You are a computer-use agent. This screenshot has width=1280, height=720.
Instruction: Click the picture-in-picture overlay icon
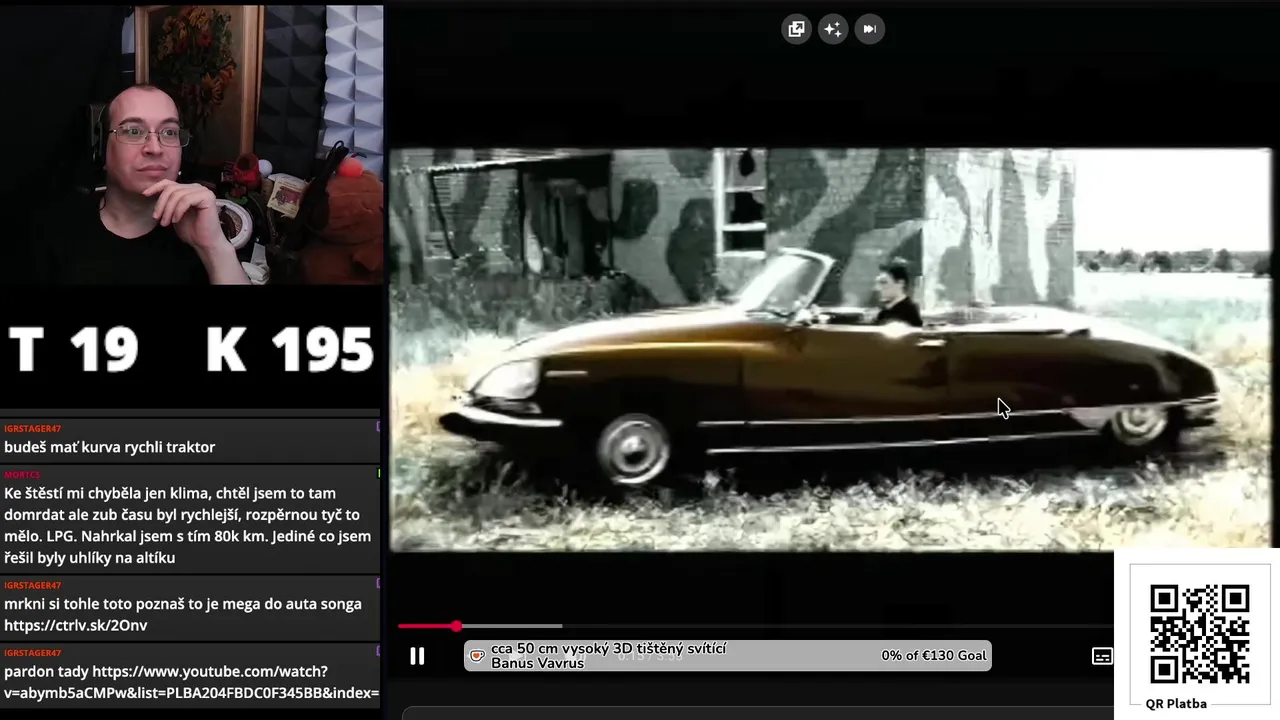pos(796,29)
